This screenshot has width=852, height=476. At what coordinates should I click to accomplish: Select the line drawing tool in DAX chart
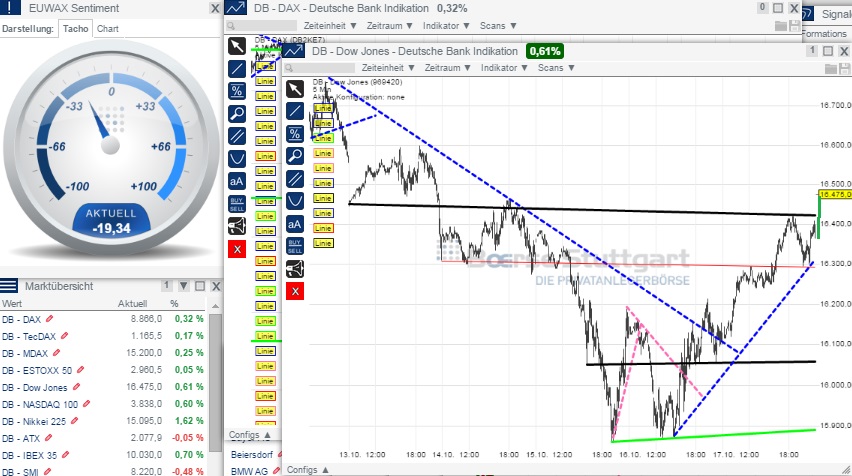[x=236, y=68]
